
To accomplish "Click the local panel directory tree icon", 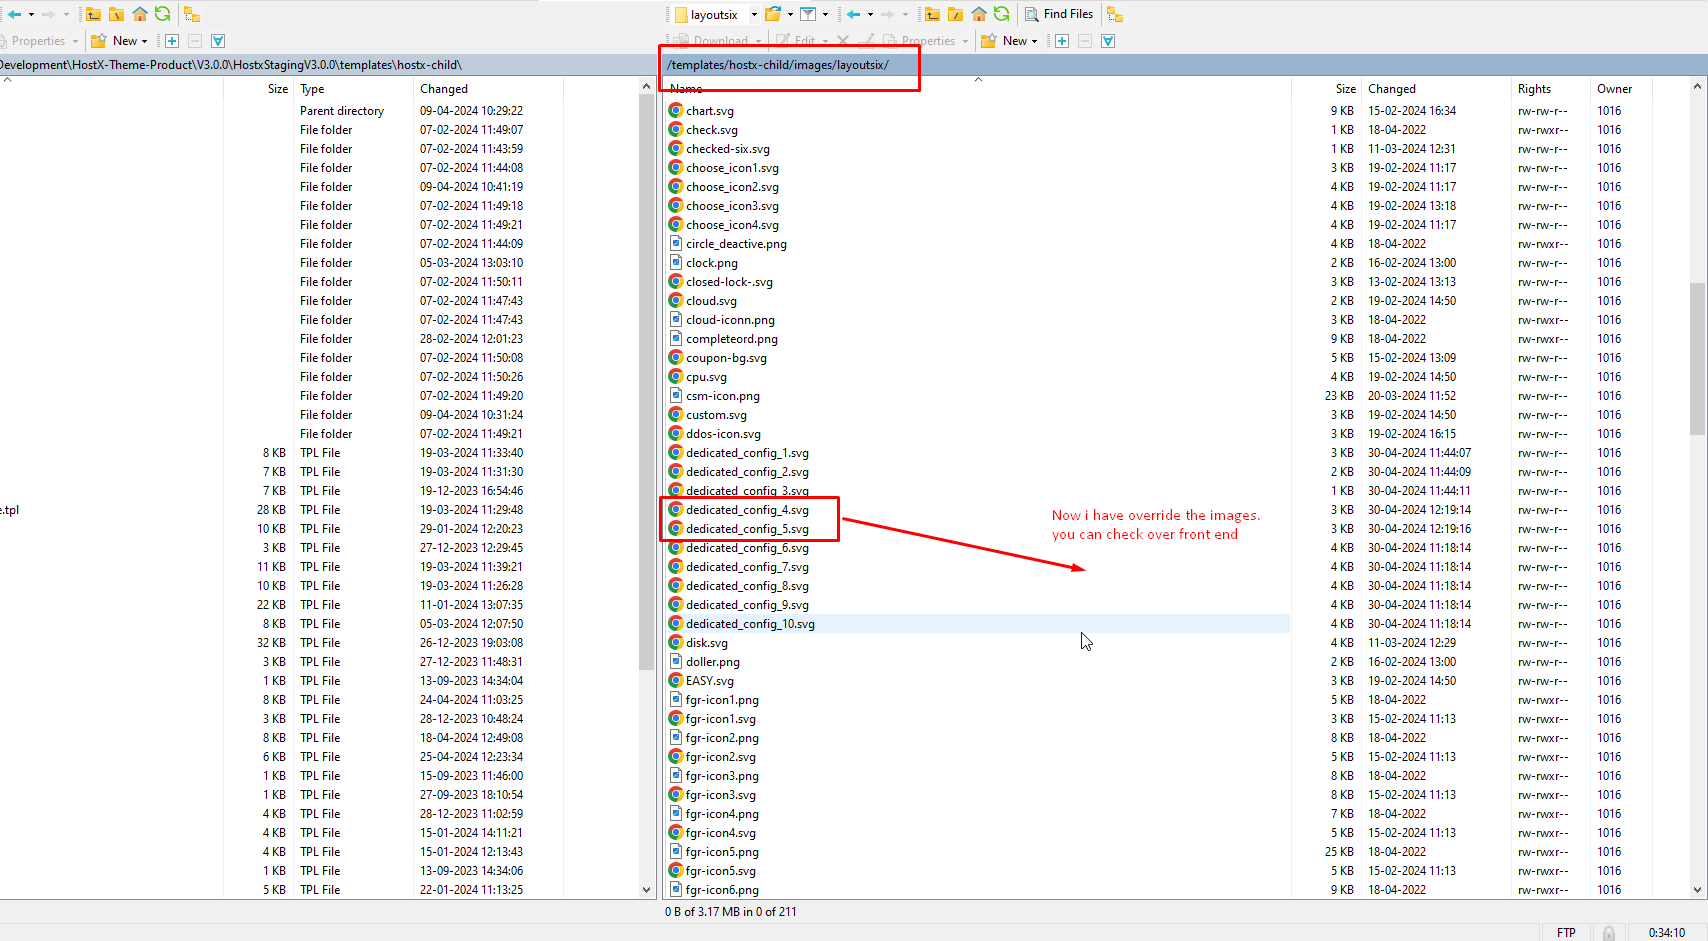I will click(192, 14).
